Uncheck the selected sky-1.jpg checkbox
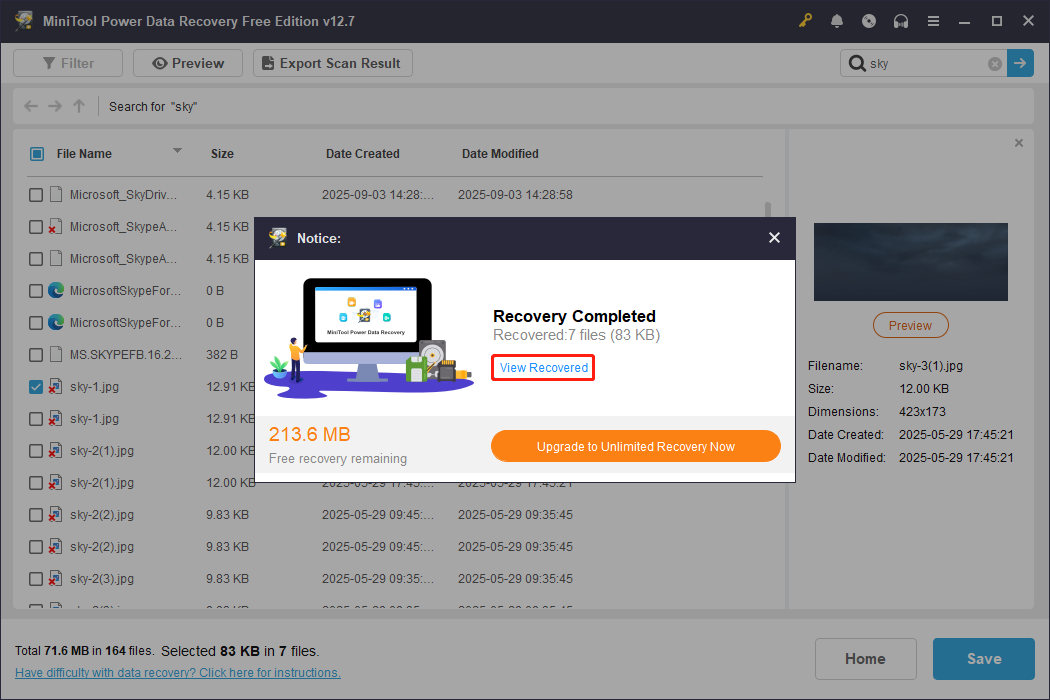This screenshot has height=700, width=1050. (36, 386)
